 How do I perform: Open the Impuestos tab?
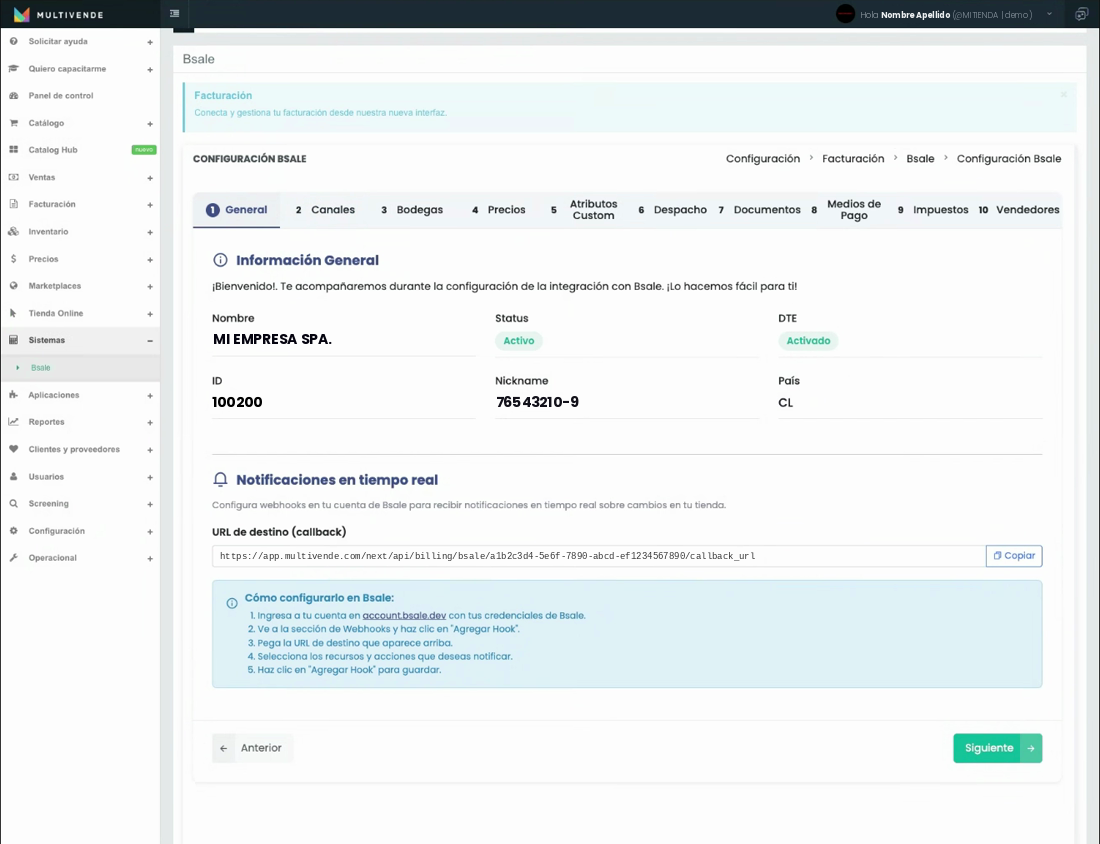pos(932,210)
